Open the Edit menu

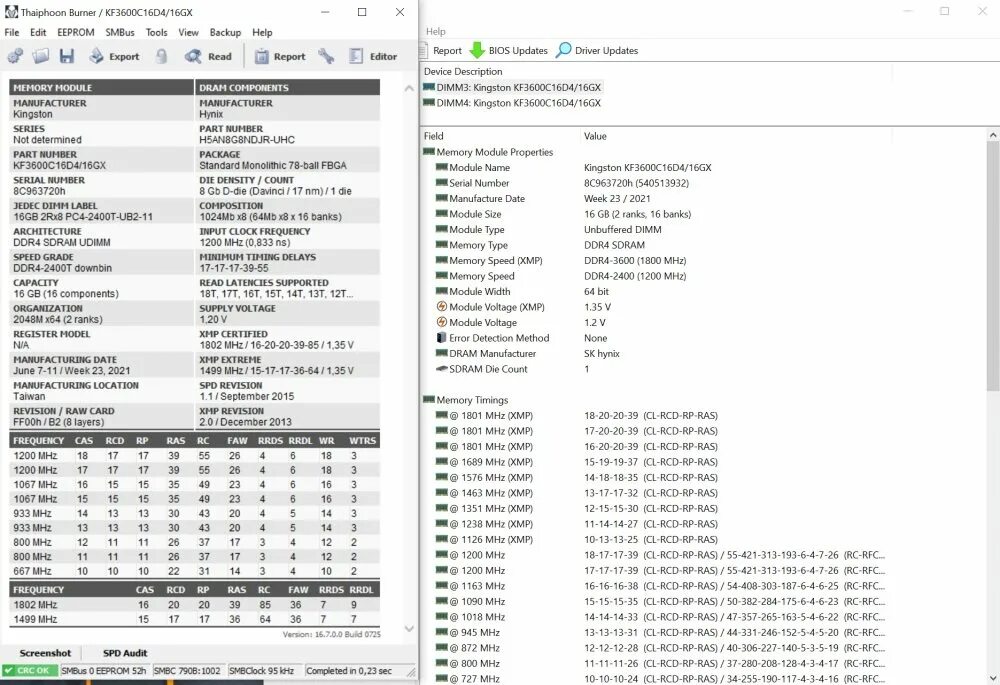click(38, 32)
